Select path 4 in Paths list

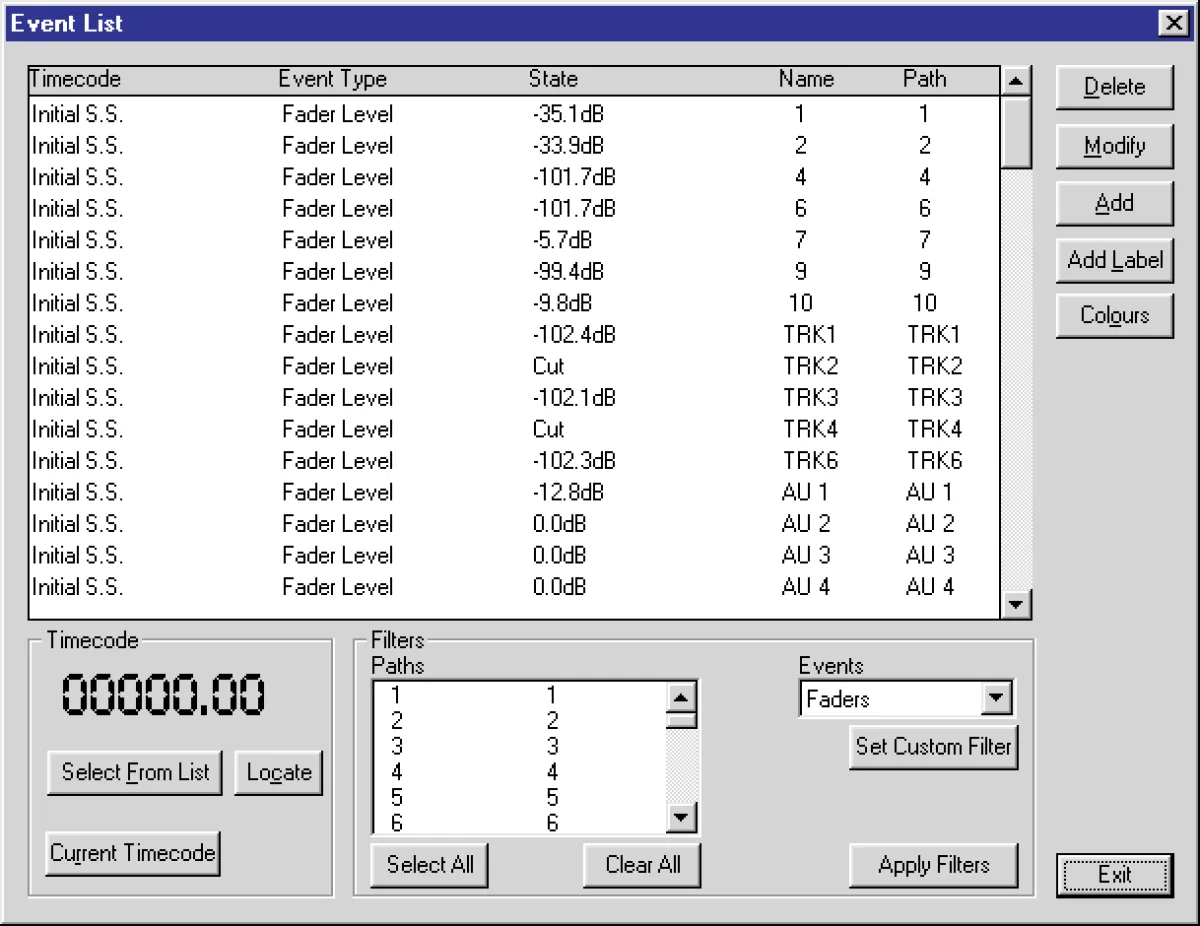(x=519, y=772)
